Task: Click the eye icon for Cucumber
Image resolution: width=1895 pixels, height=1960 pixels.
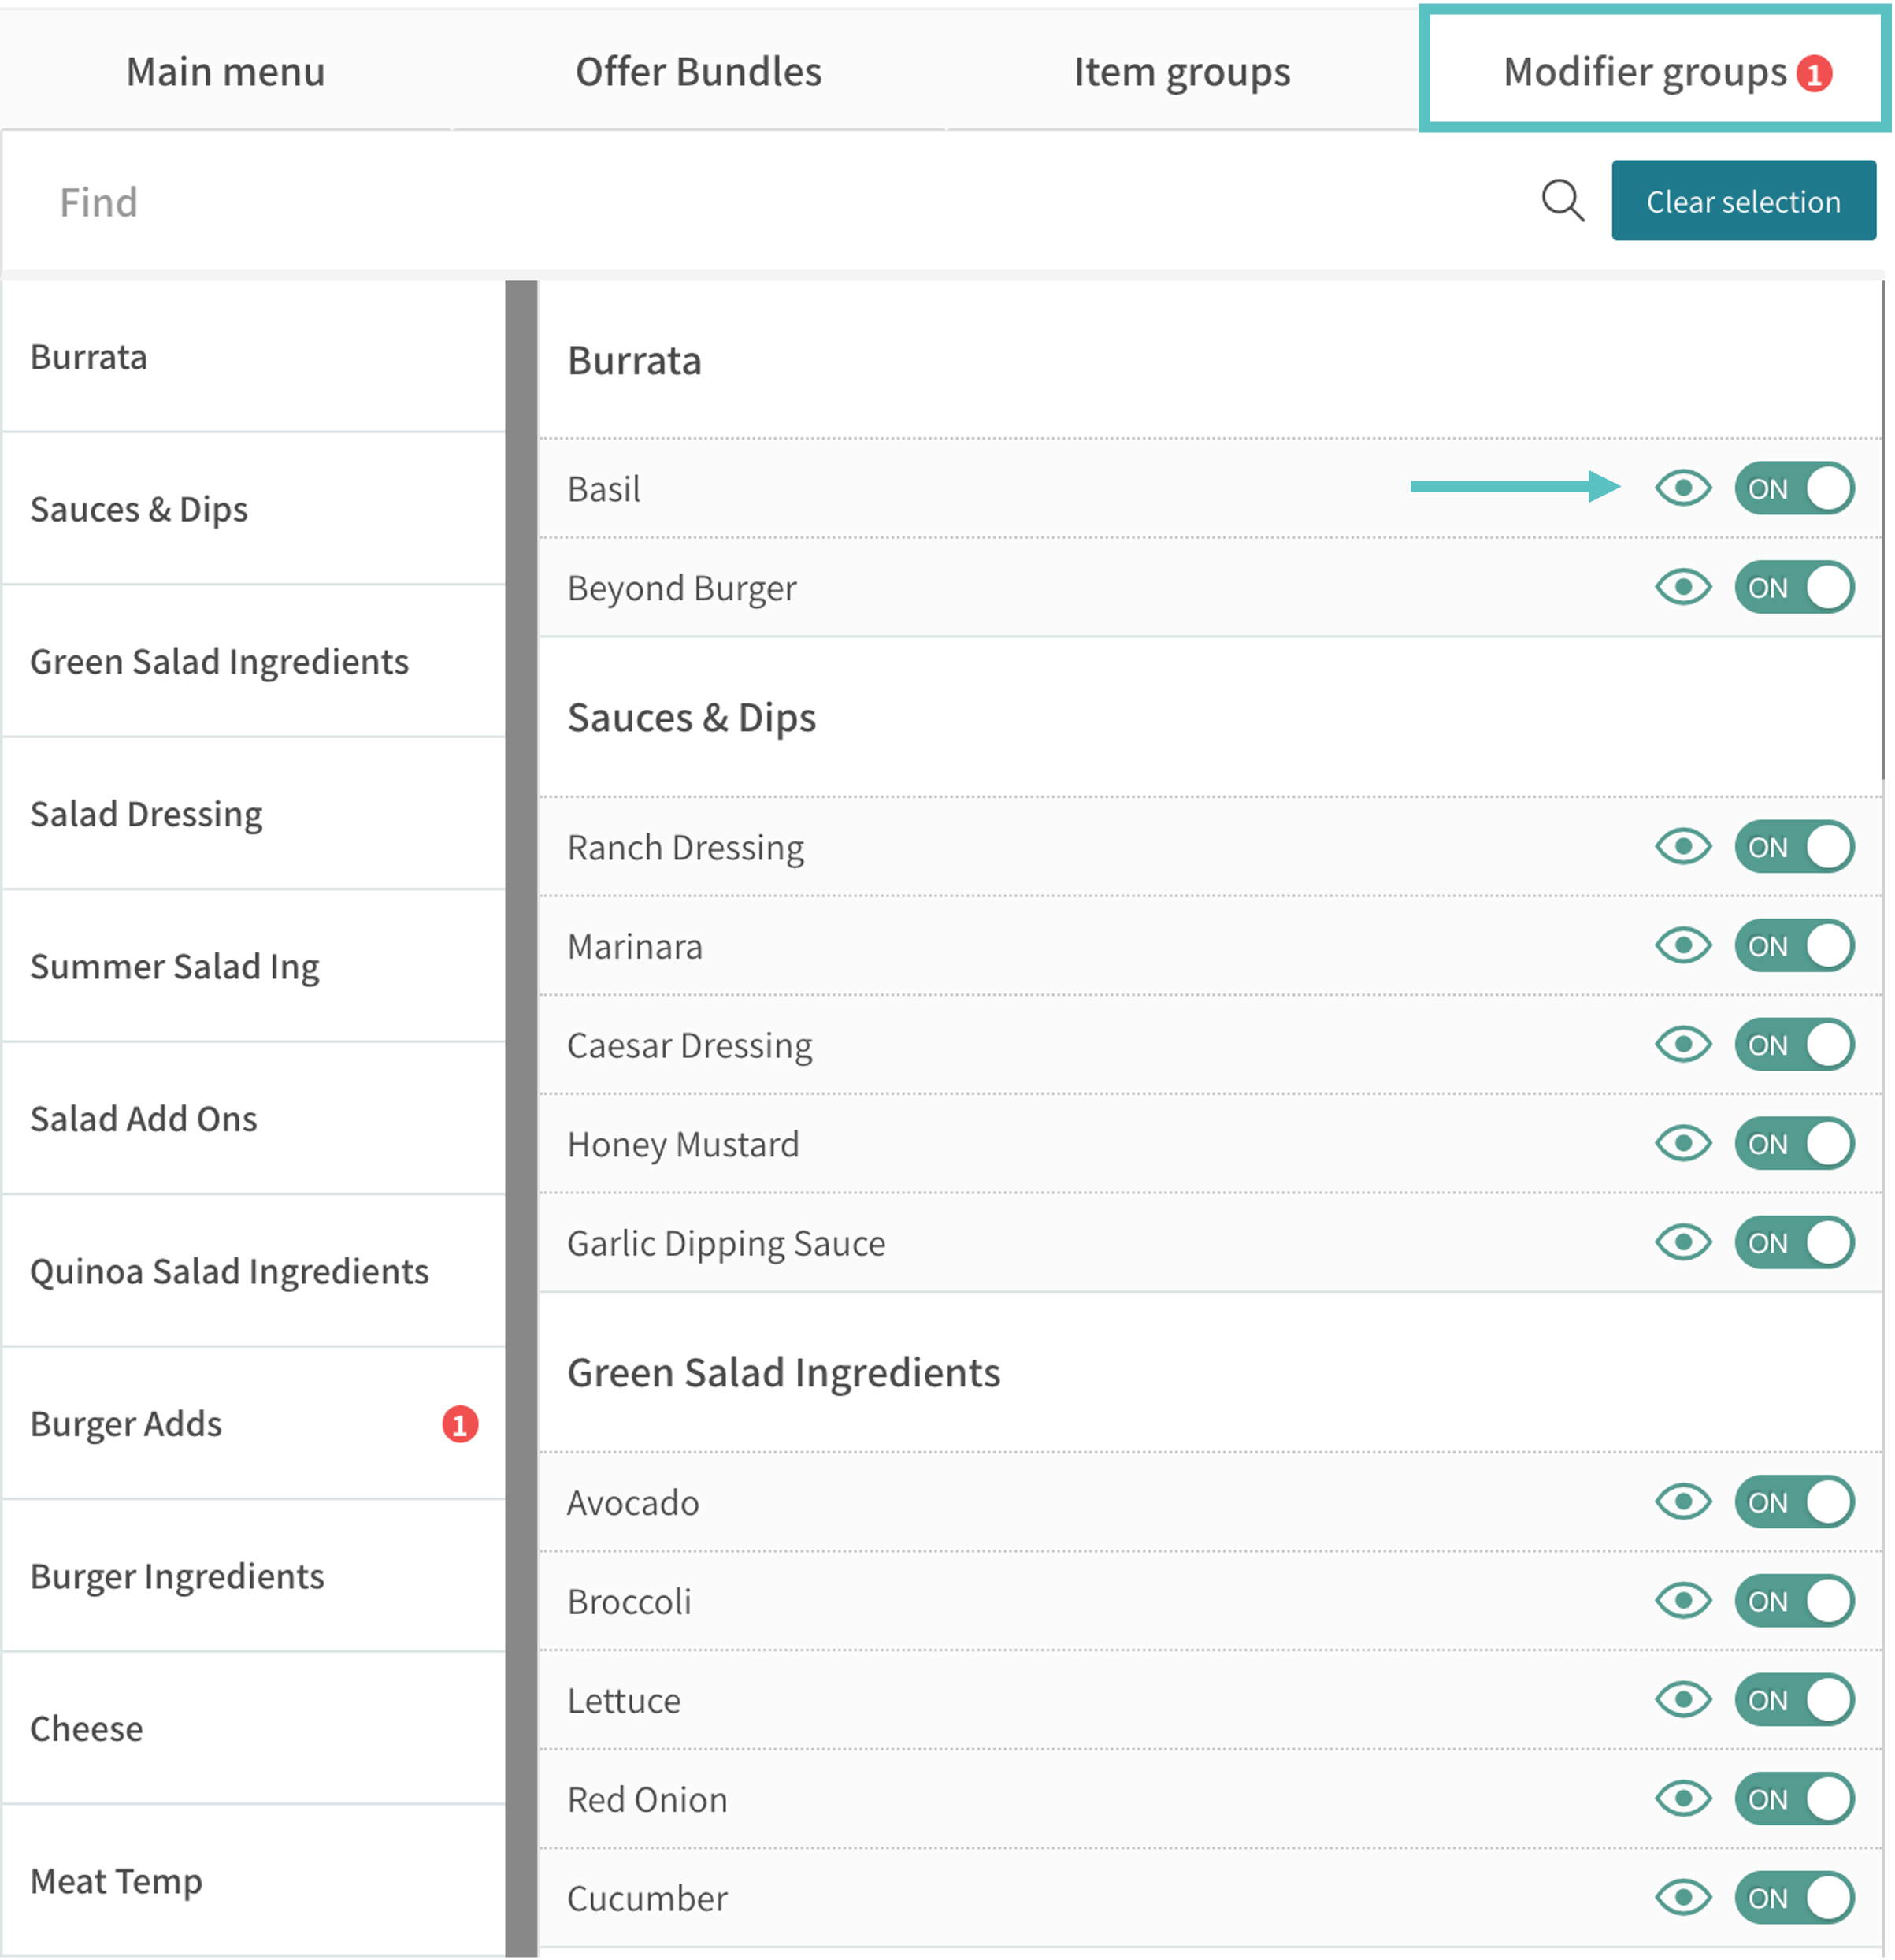Action: (1683, 1898)
